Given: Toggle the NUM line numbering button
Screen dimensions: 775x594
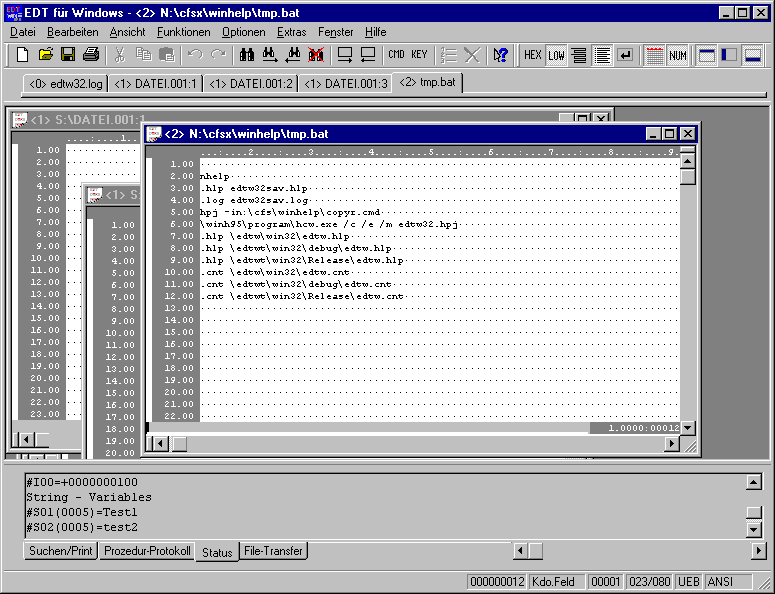Looking at the screenshot, I should [x=678, y=55].
